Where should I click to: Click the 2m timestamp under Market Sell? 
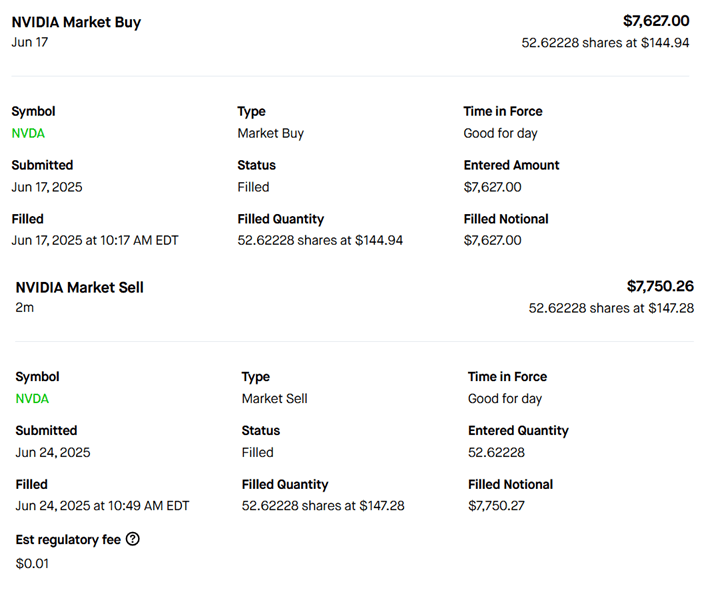point(25,308)
